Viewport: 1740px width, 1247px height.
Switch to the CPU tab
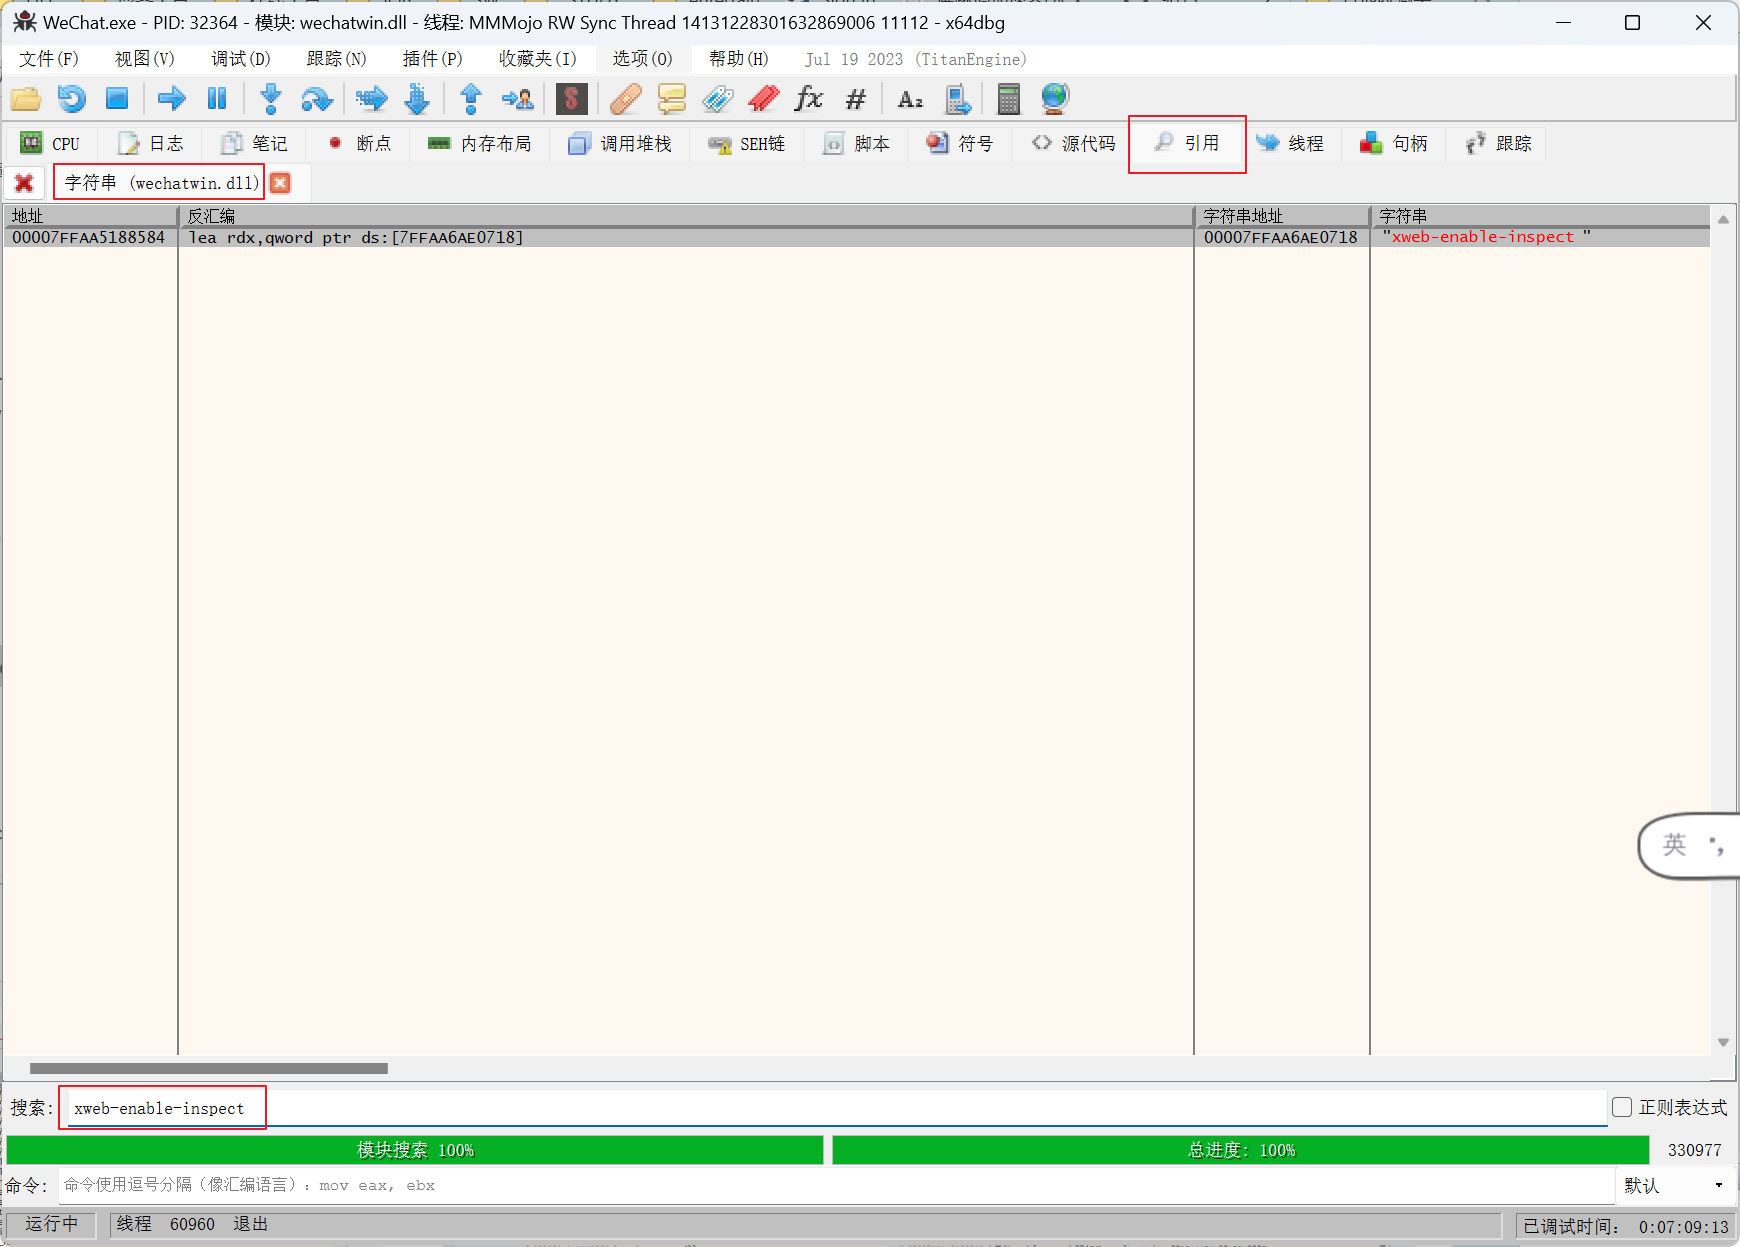[50, 144]
